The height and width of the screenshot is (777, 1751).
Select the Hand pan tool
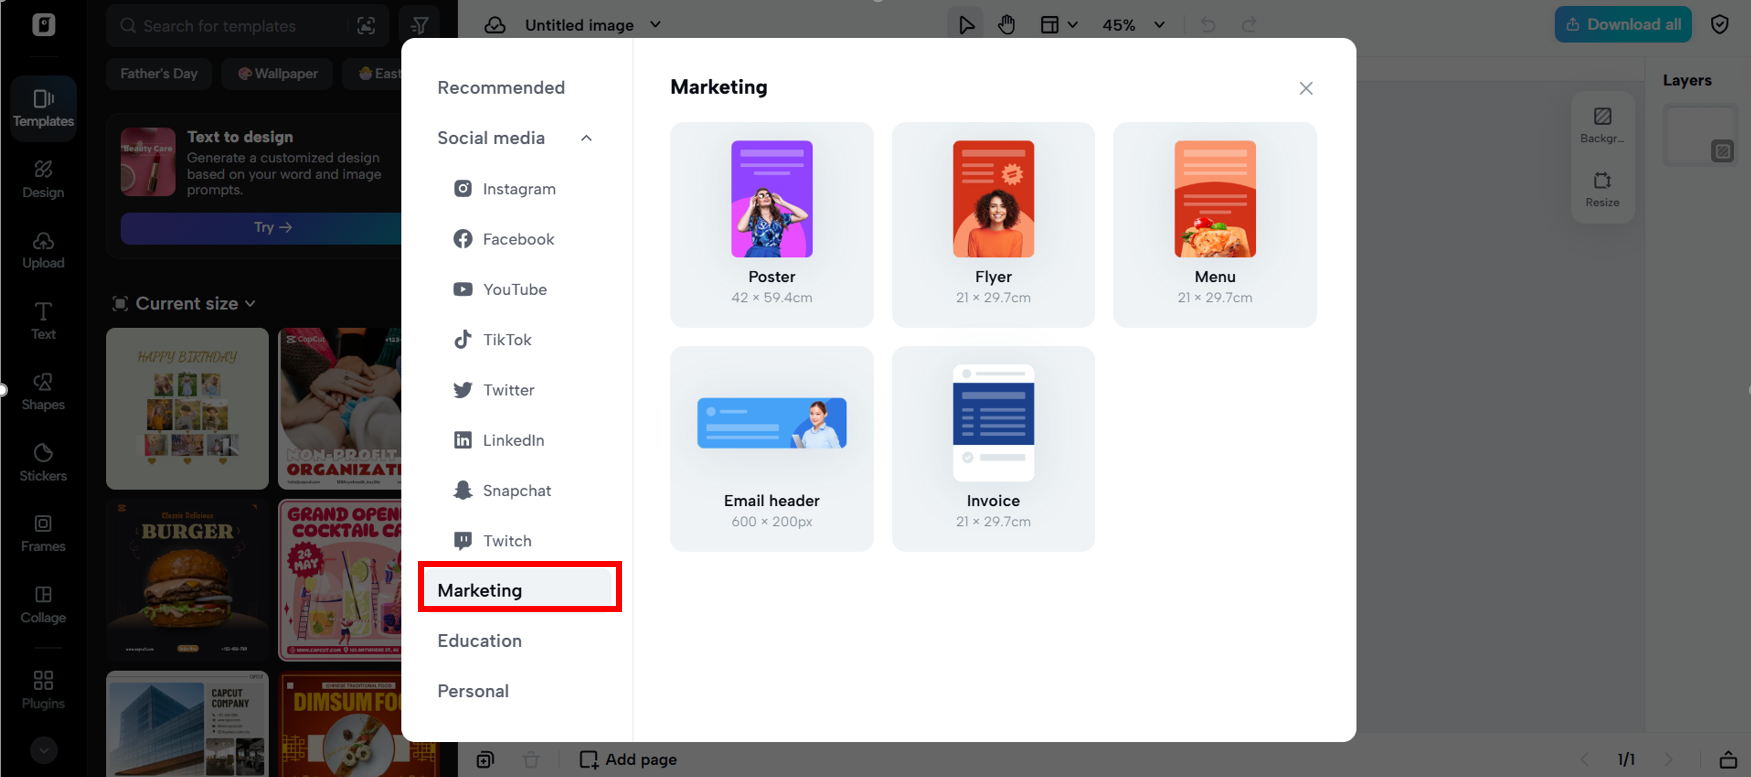[1006, 25]
